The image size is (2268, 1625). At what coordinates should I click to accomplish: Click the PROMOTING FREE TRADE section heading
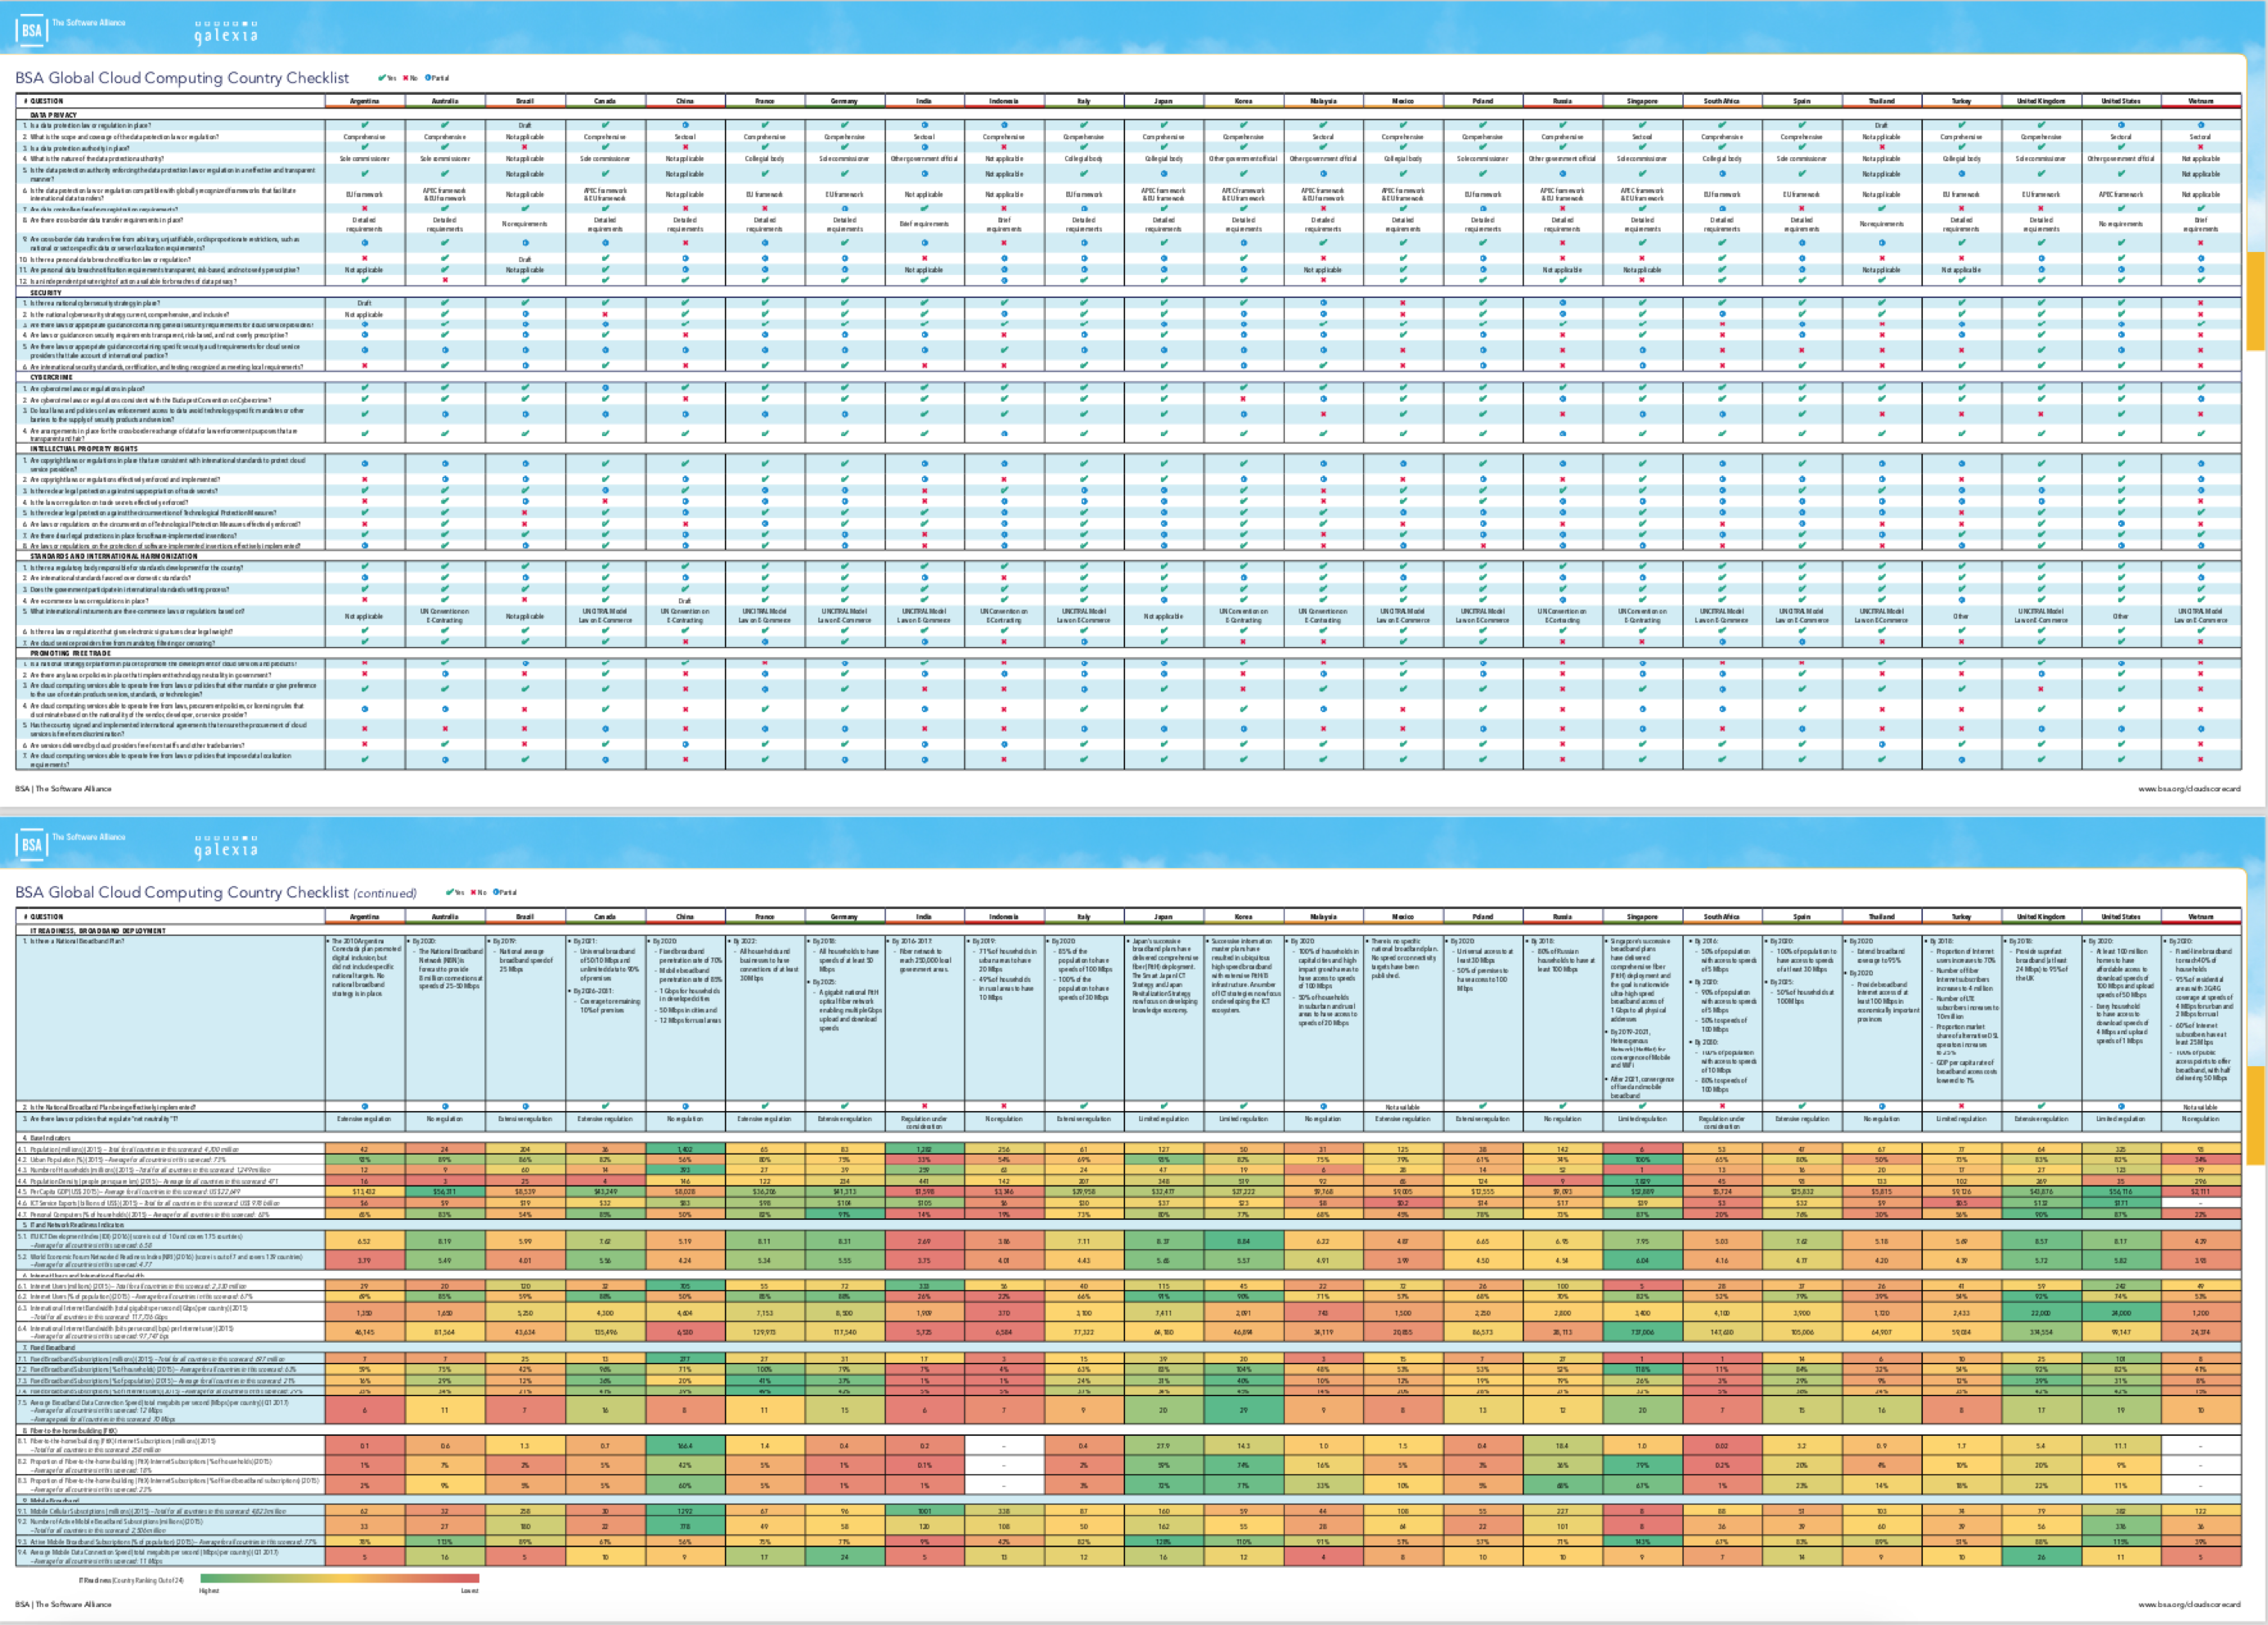click(x=70, y=653)
